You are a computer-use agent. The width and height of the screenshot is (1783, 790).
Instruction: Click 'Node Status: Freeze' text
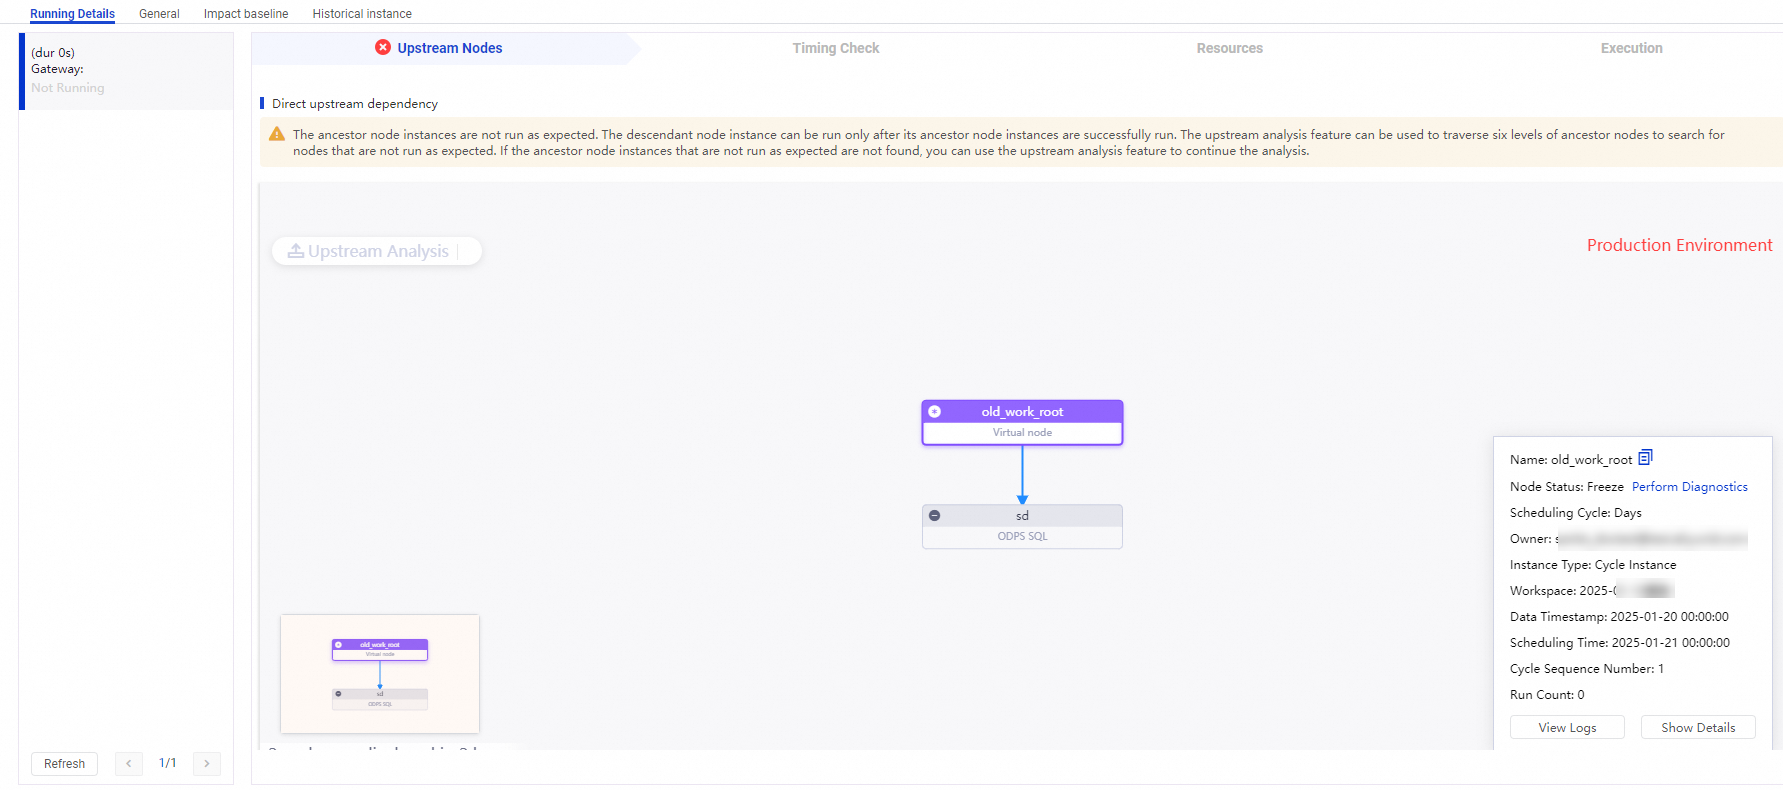pos(1567,487)
